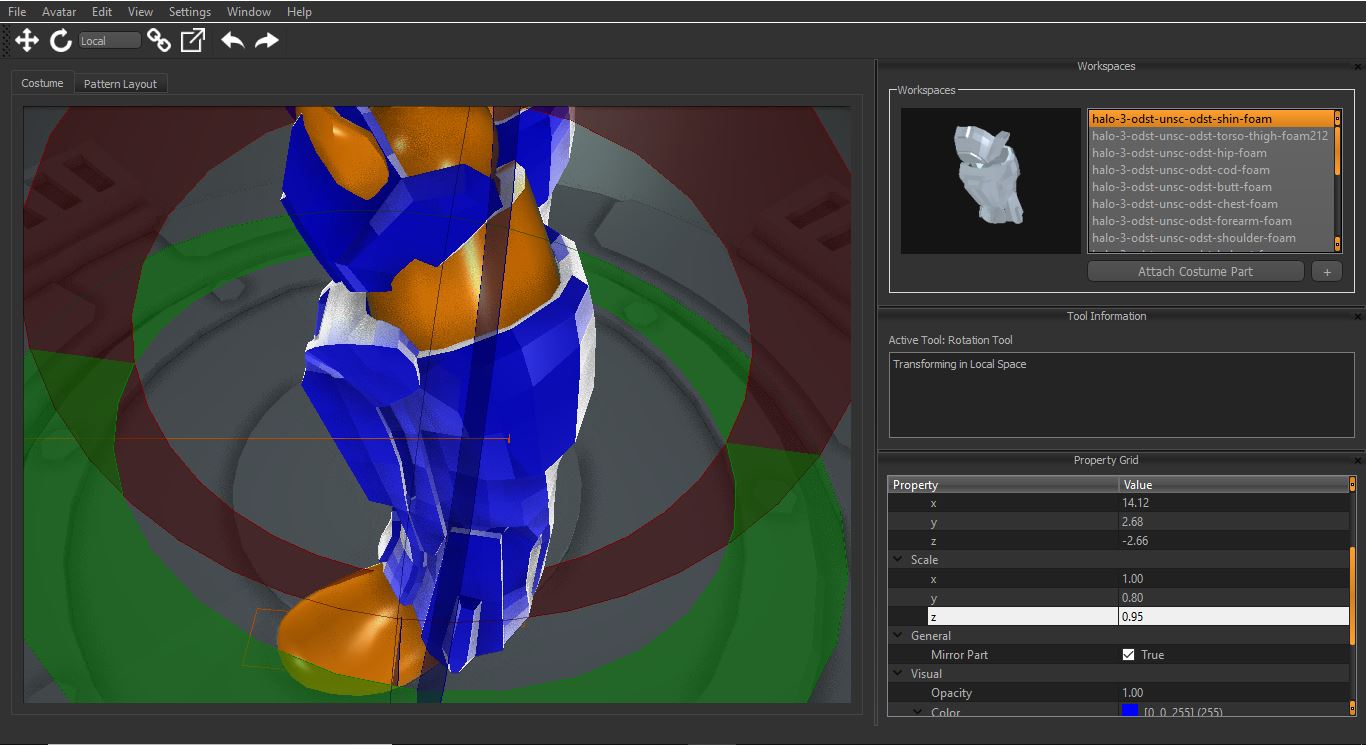This screenshot has width=1366, height=745.
Task: Click the shin armor preview thumbnail
Action: [990, 181]
